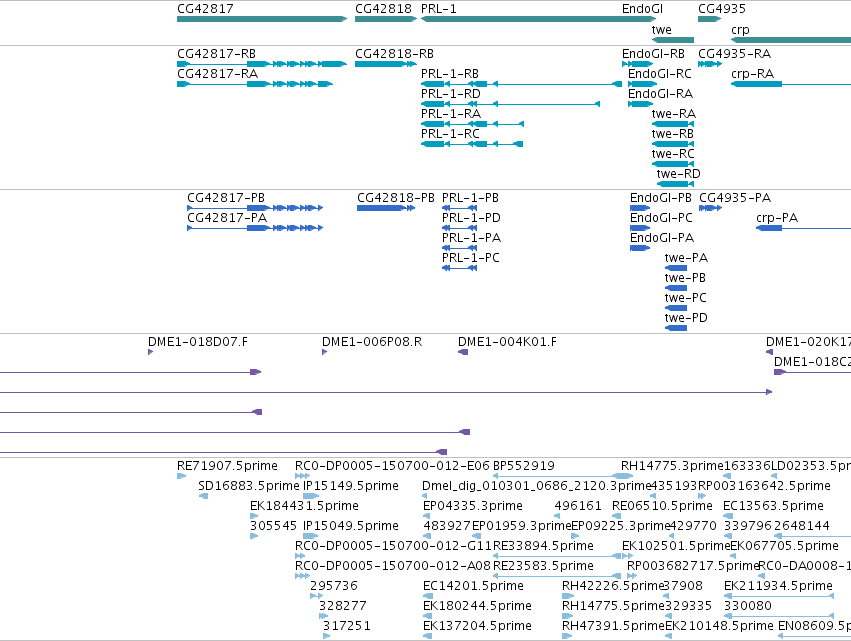Select protein PRL-1-PA feature

[460, 248]
